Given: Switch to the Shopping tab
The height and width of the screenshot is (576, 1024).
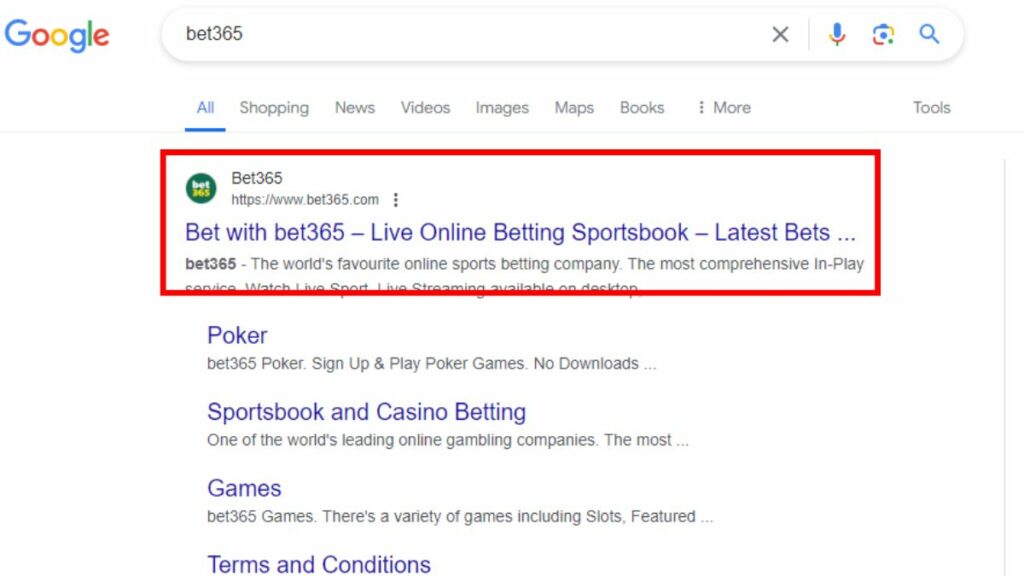Looking at the screenshot, I should (274, 108).
